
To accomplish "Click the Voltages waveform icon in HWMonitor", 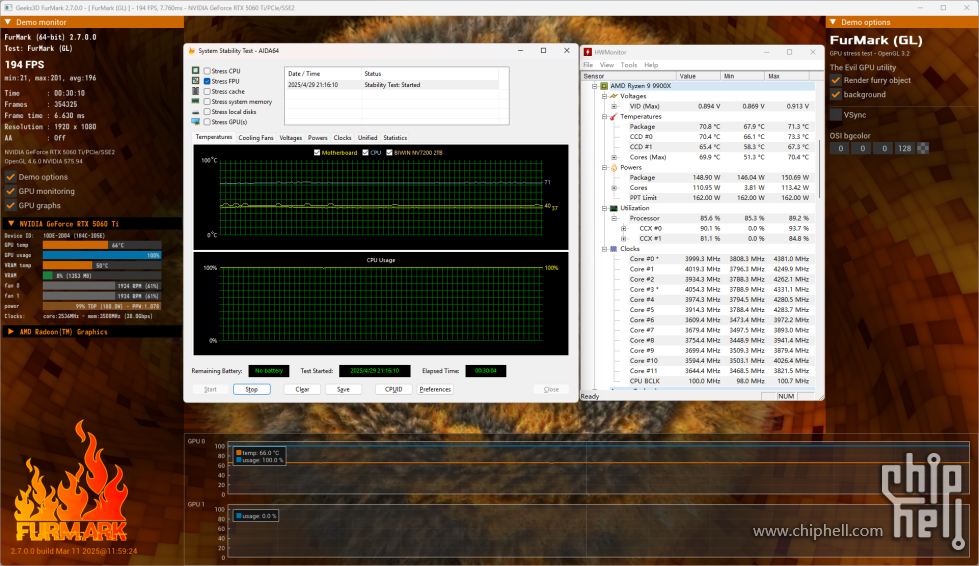I will 614,96.
